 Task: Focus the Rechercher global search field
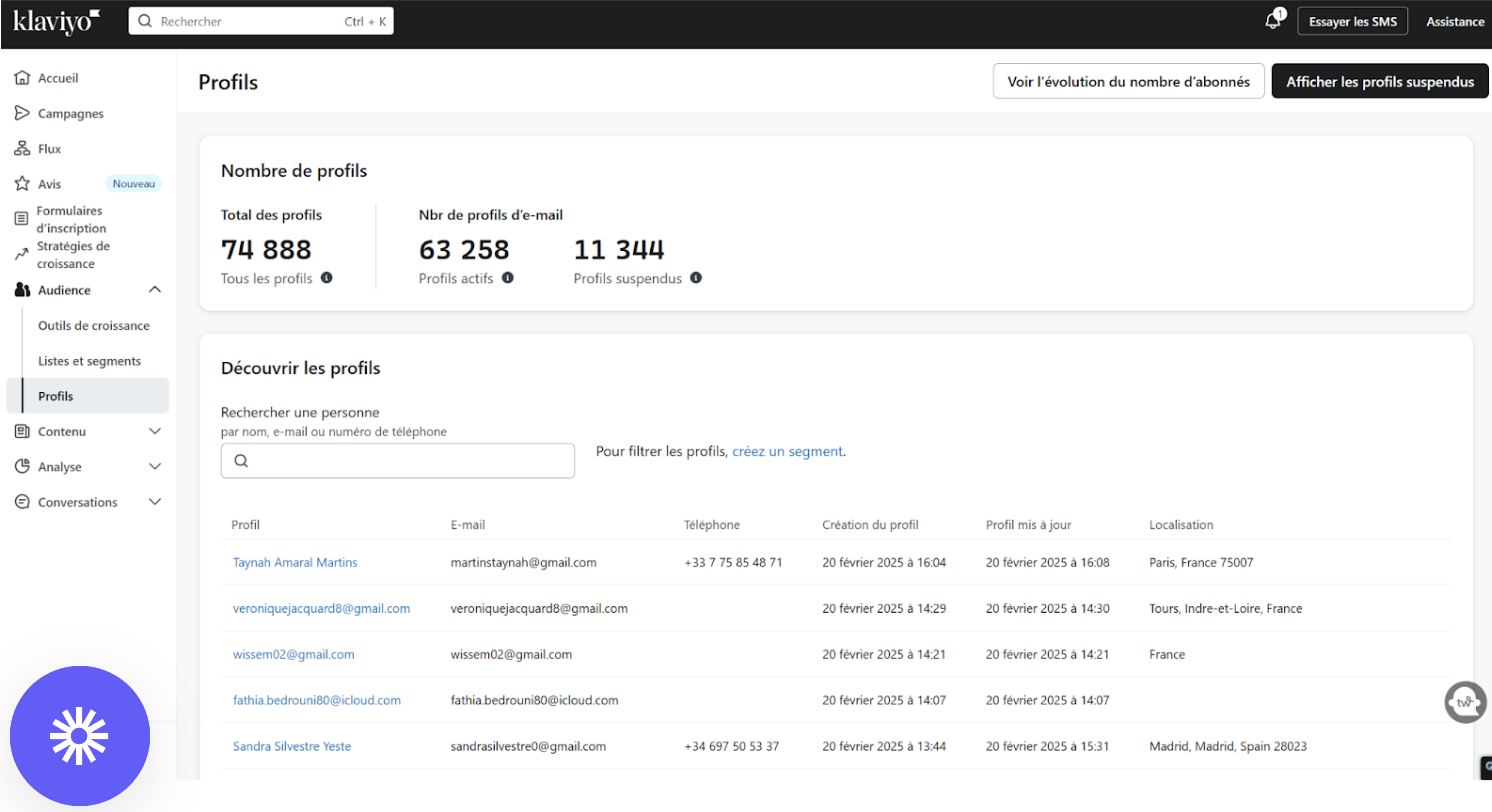pos(261,21)
